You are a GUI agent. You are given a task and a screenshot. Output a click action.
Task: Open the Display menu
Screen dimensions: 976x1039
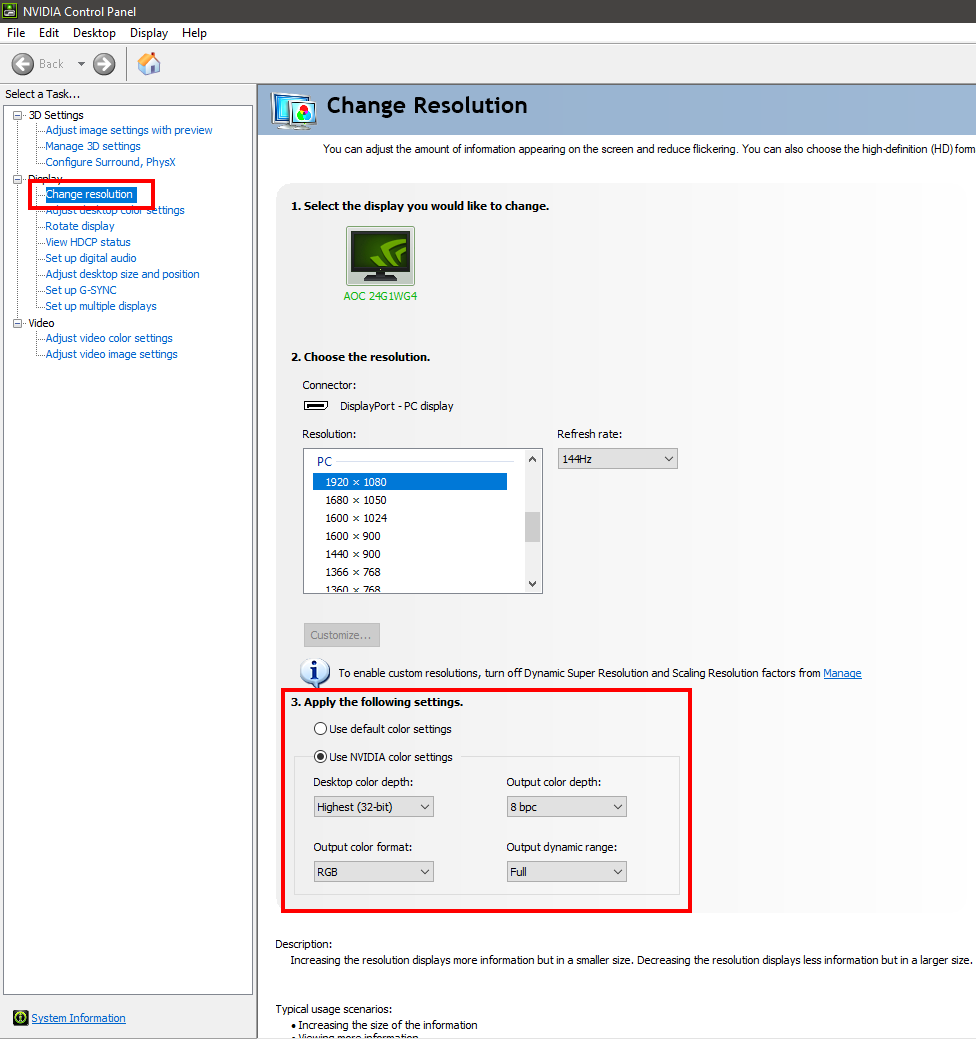click(x=148, y=33)
